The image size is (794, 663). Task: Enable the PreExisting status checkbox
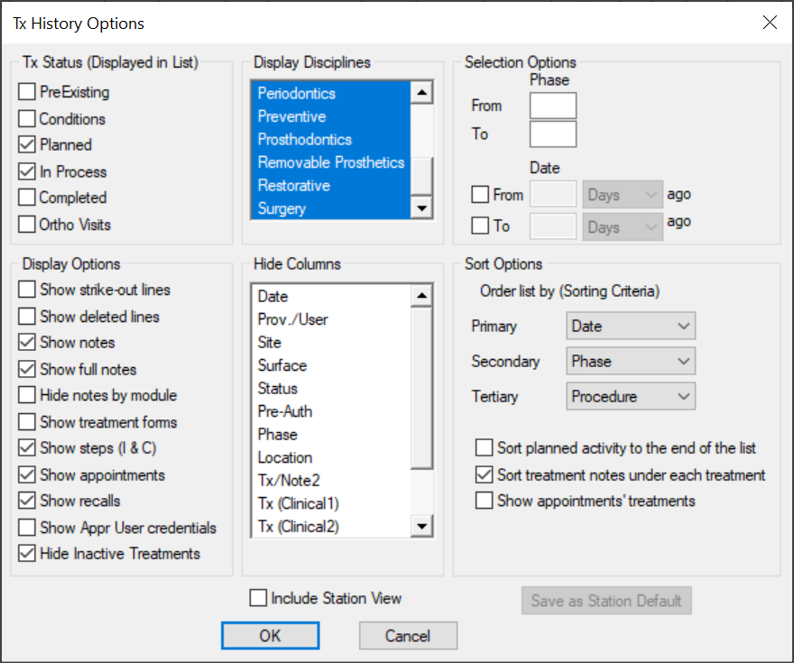[x=27, y=92]
